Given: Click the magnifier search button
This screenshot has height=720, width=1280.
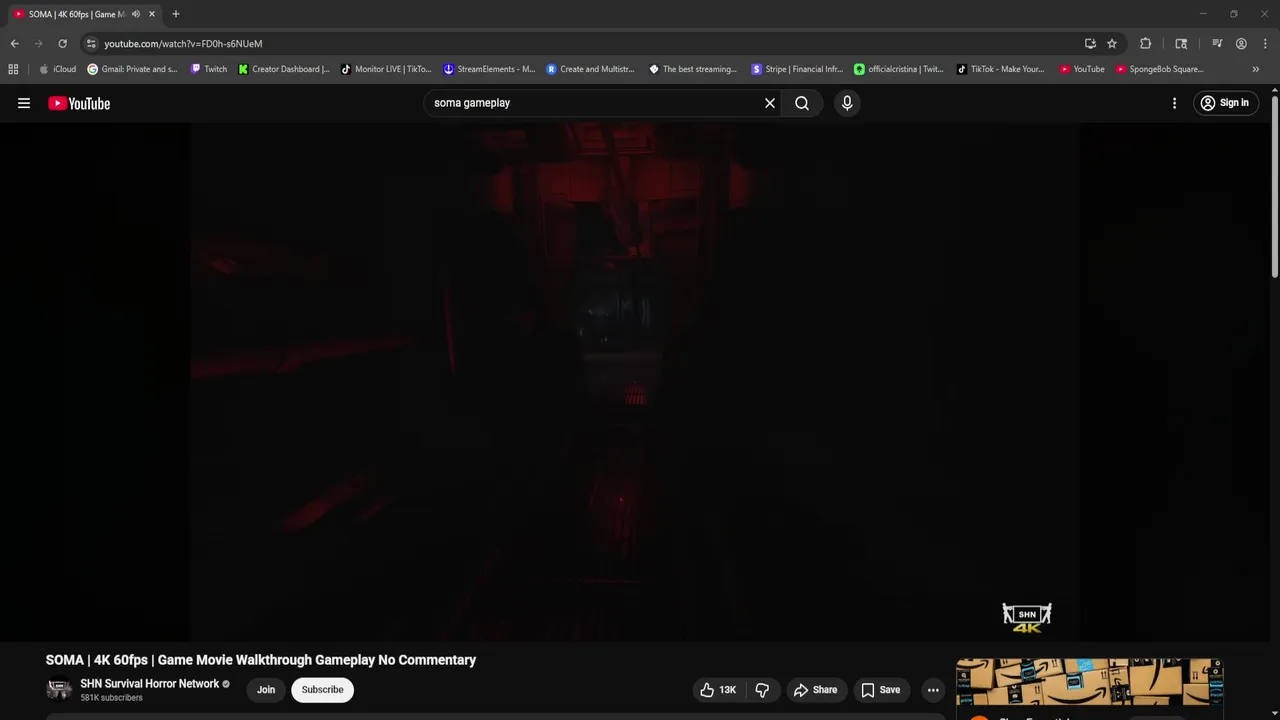Looking at the screenshot, I should (x=802, y=103).
